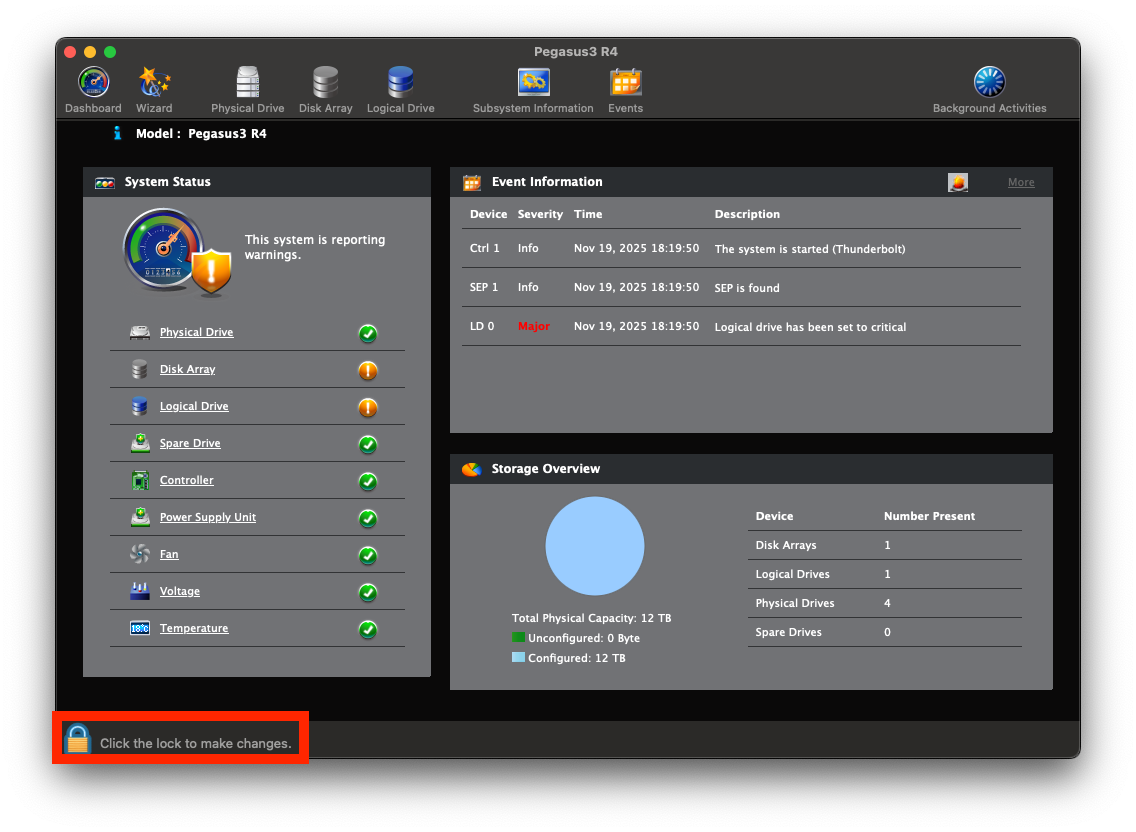Click the Description column header
Image resolution: width=1136 pixels, height=832 pixels.
click(x=747, y=214)
